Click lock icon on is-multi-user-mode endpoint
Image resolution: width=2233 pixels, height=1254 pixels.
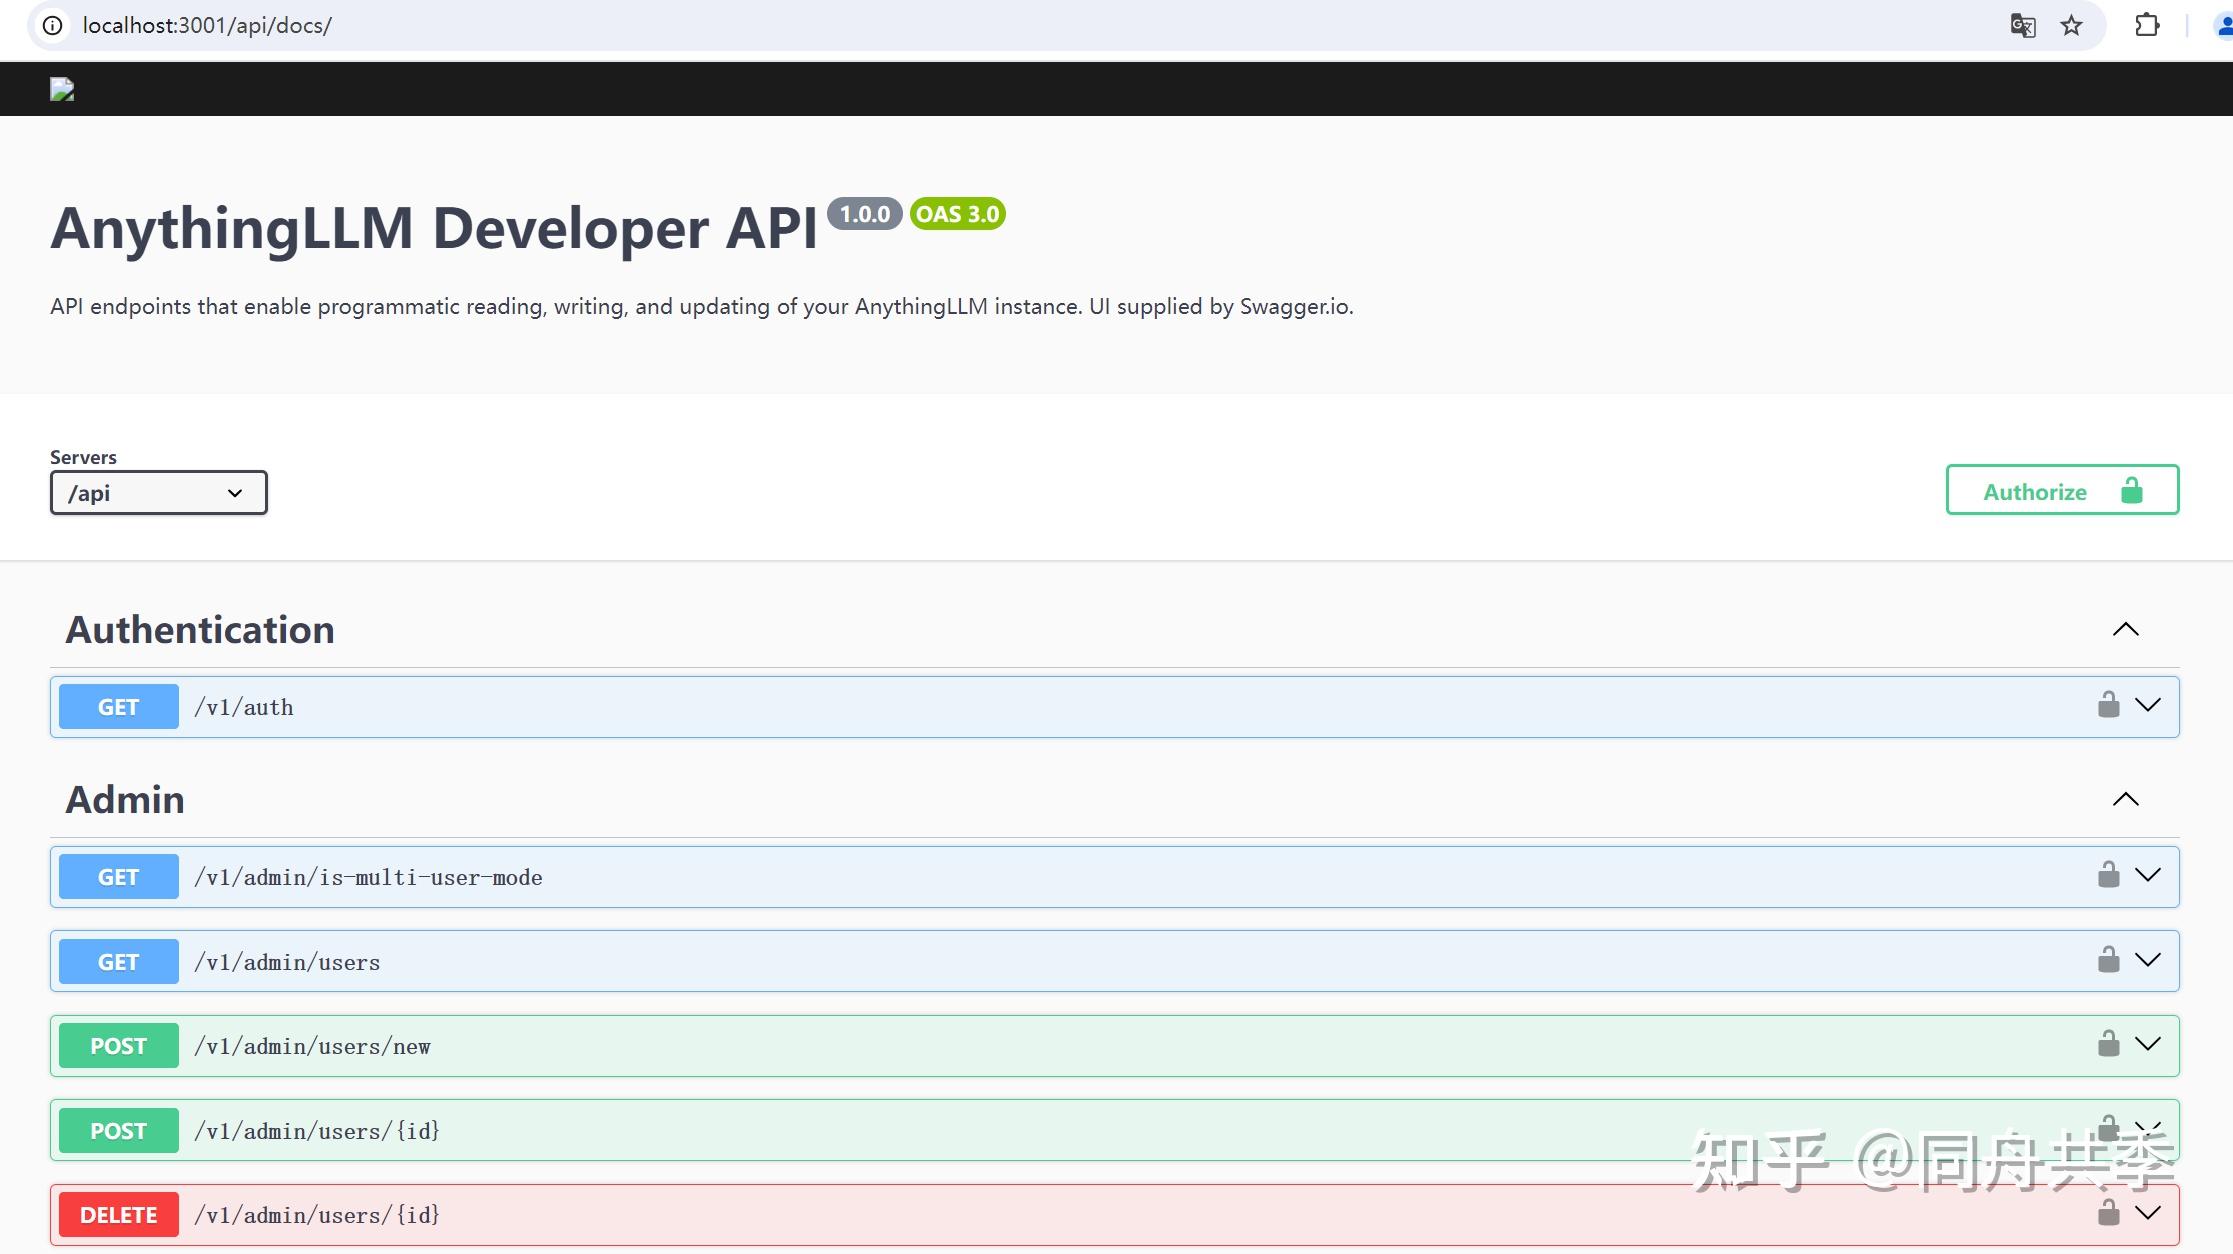pos(2108,875)
